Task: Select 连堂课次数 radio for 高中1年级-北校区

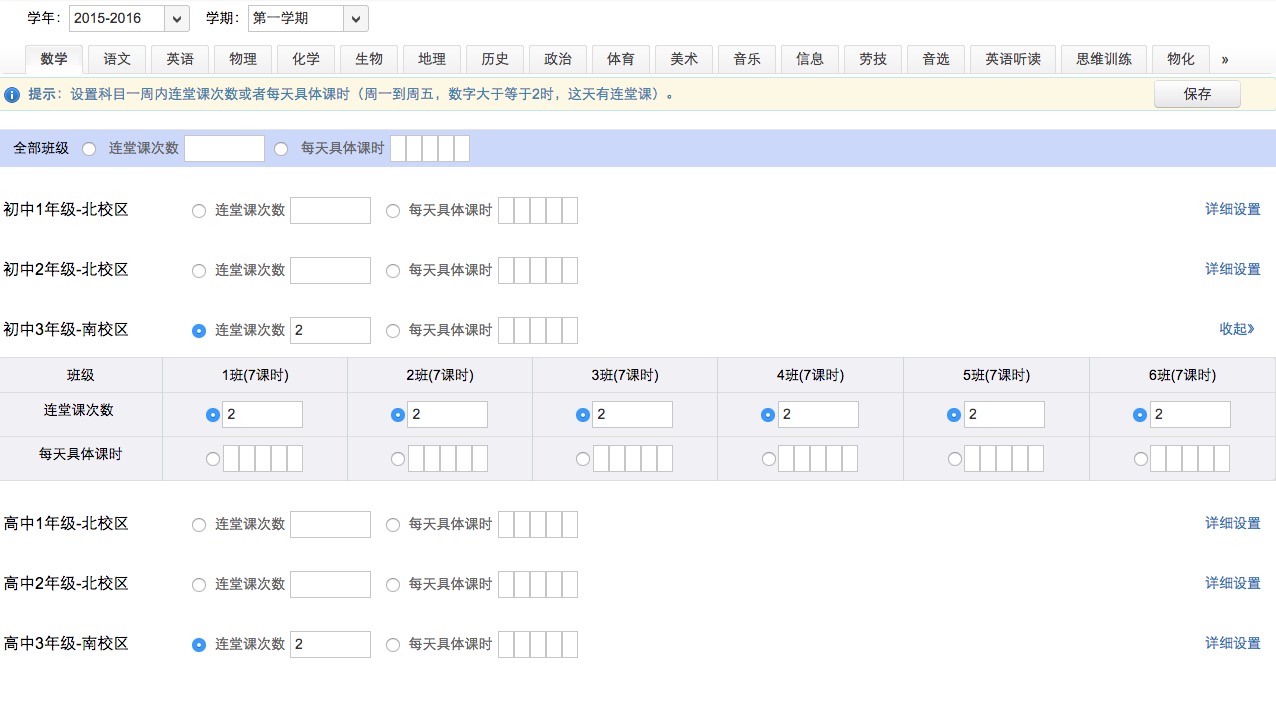Action: click(x=198, y=524)
